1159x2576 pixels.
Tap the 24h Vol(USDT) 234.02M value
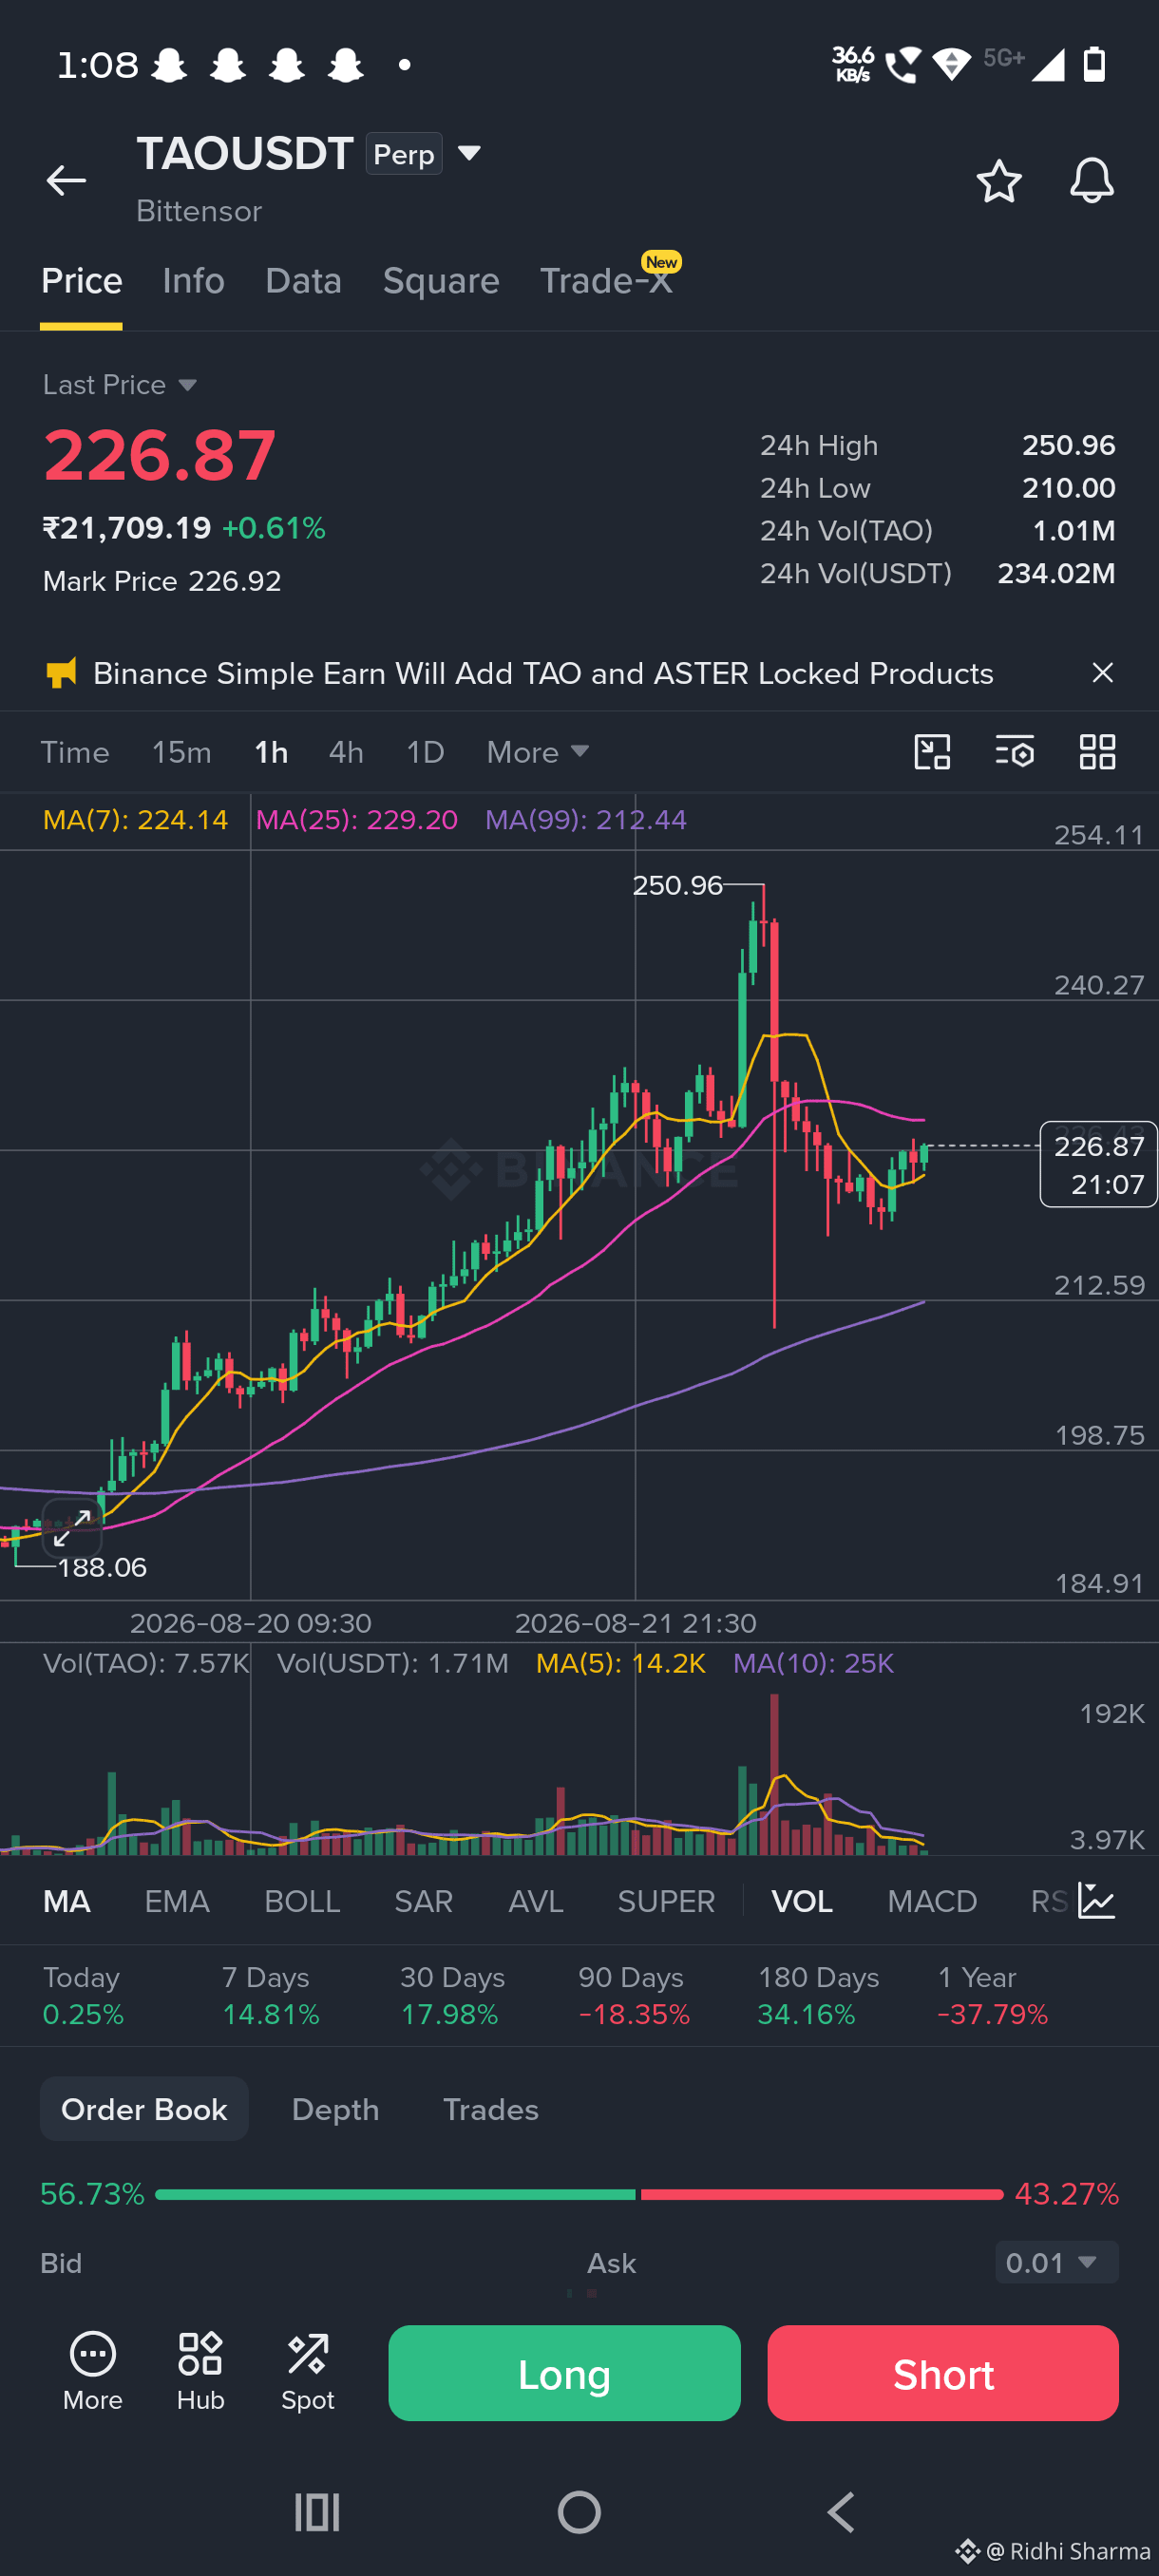tap(1056, 573)
